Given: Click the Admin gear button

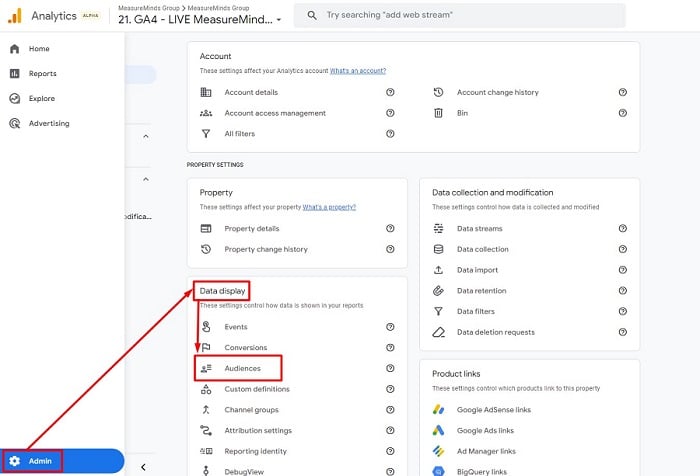Looking at the screenshot, I should point(62,461).
